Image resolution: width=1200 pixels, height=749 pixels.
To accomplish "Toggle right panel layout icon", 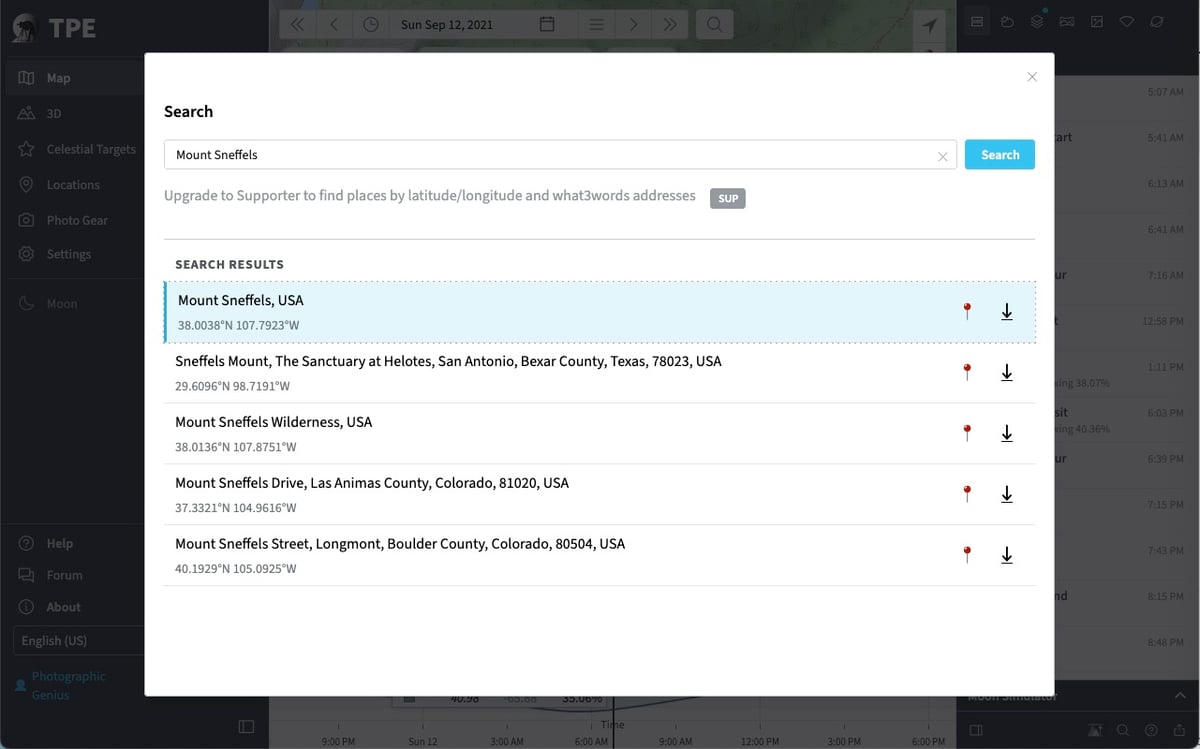I will click(977, 730).
